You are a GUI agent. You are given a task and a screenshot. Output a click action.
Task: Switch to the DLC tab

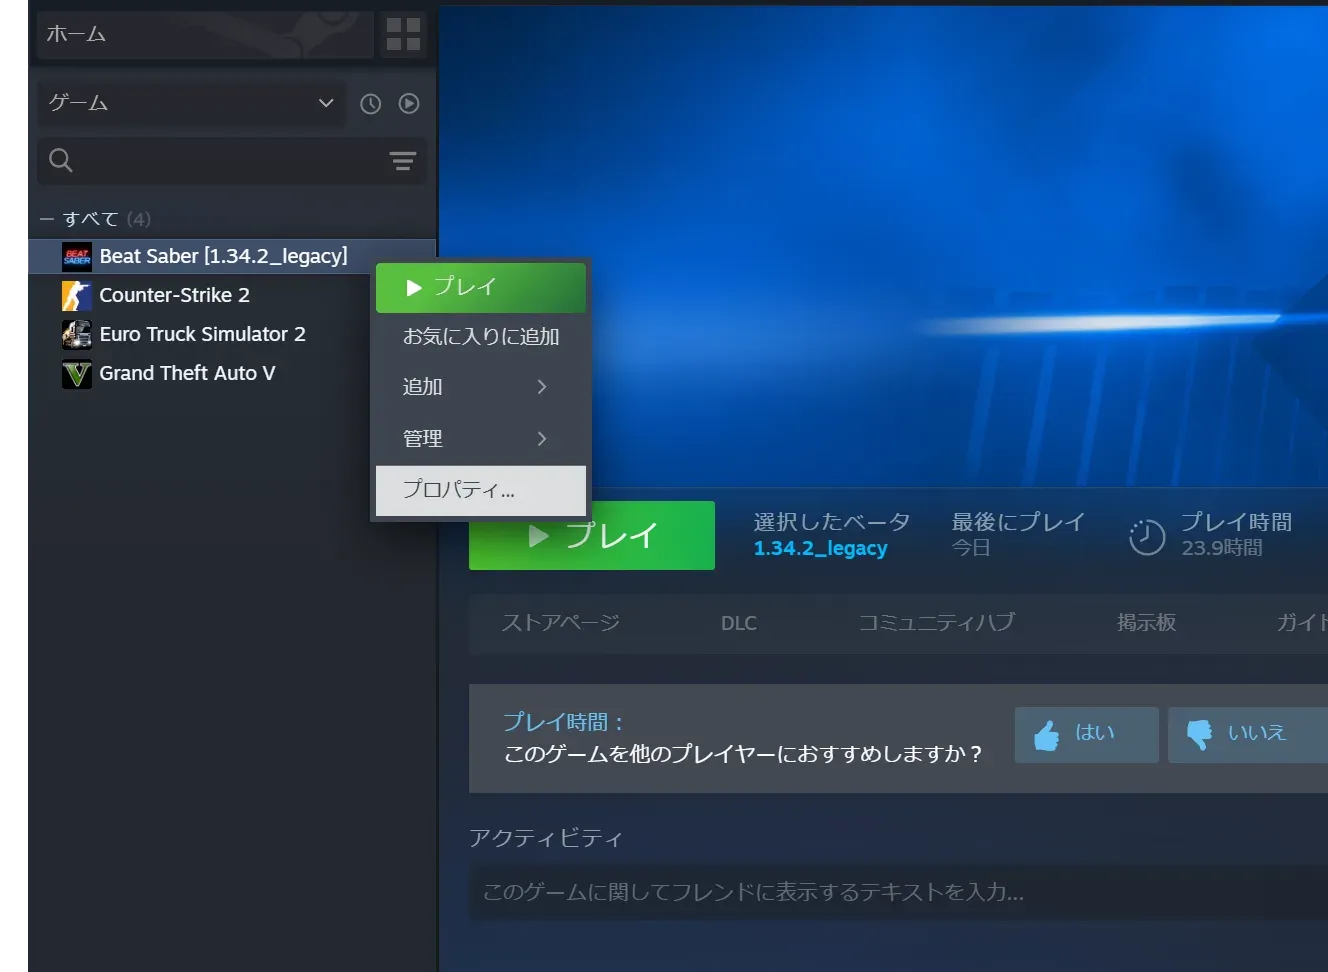738,622
